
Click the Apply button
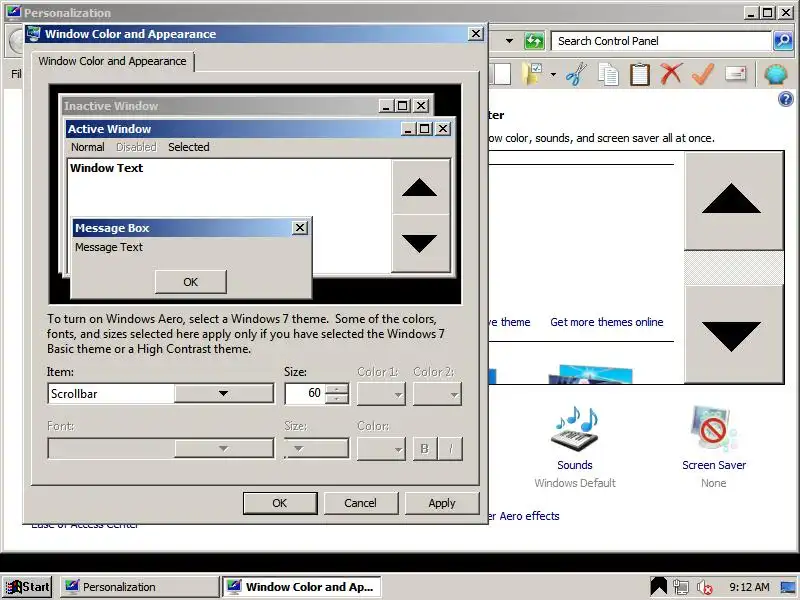[442, 503]
